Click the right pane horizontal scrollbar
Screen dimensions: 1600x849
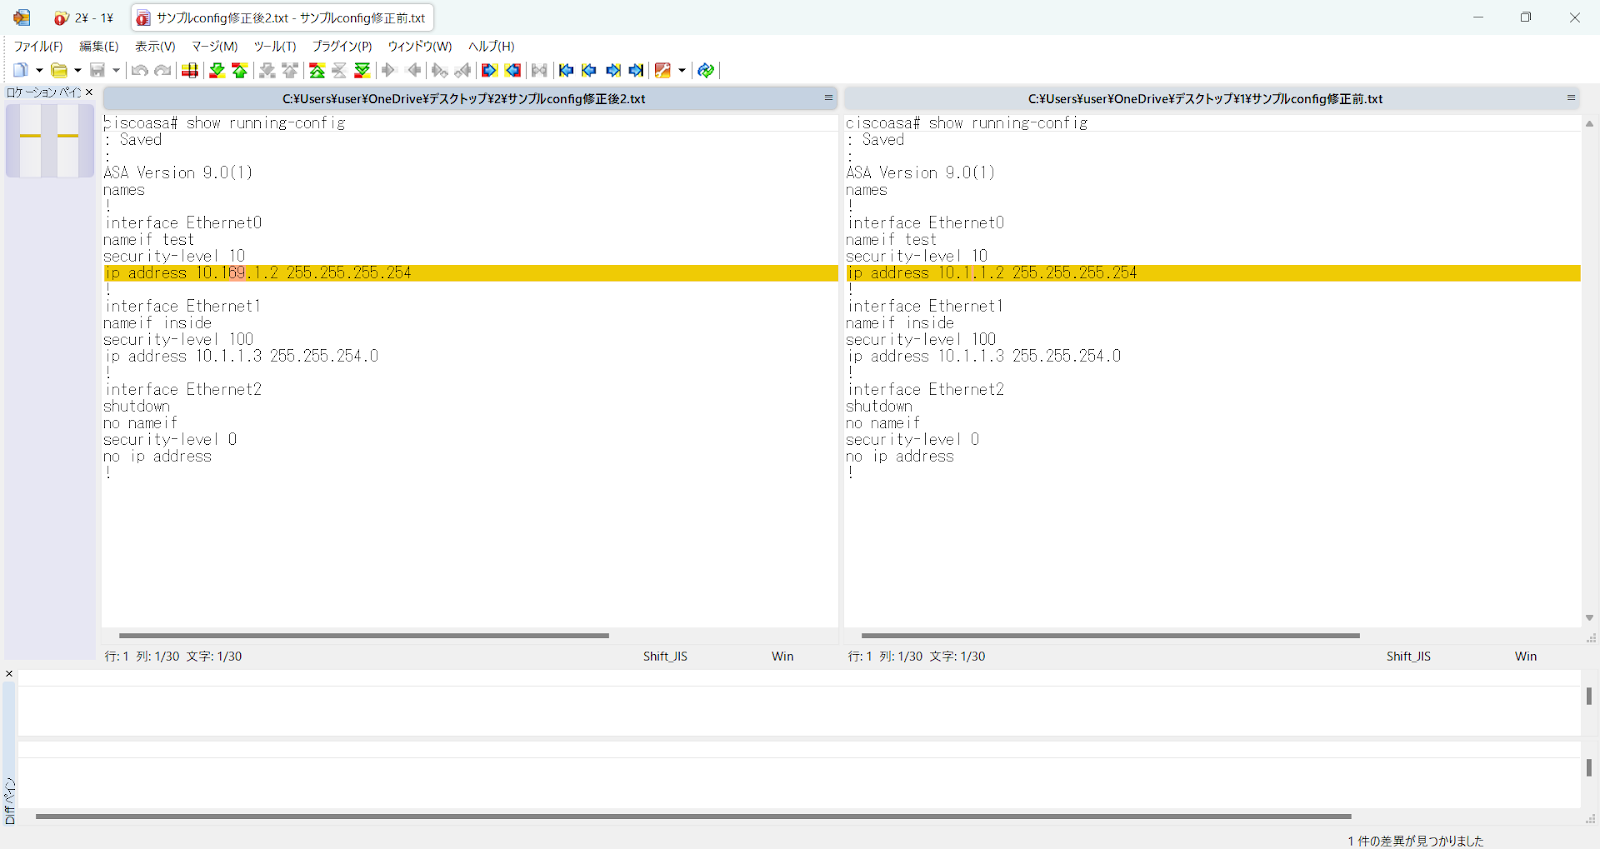tap(1110, 635)
